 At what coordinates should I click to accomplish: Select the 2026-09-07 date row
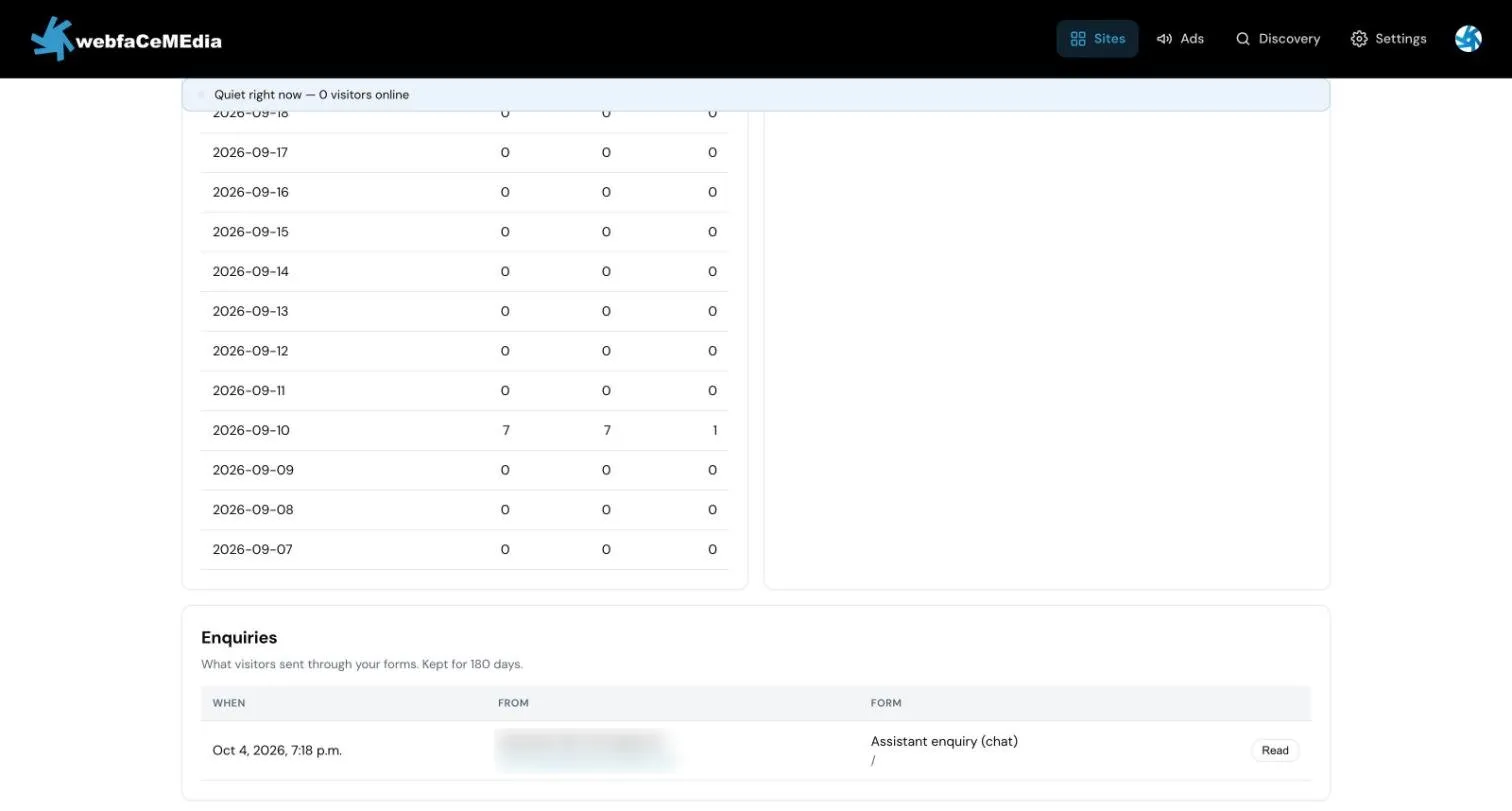coord(464,549)
